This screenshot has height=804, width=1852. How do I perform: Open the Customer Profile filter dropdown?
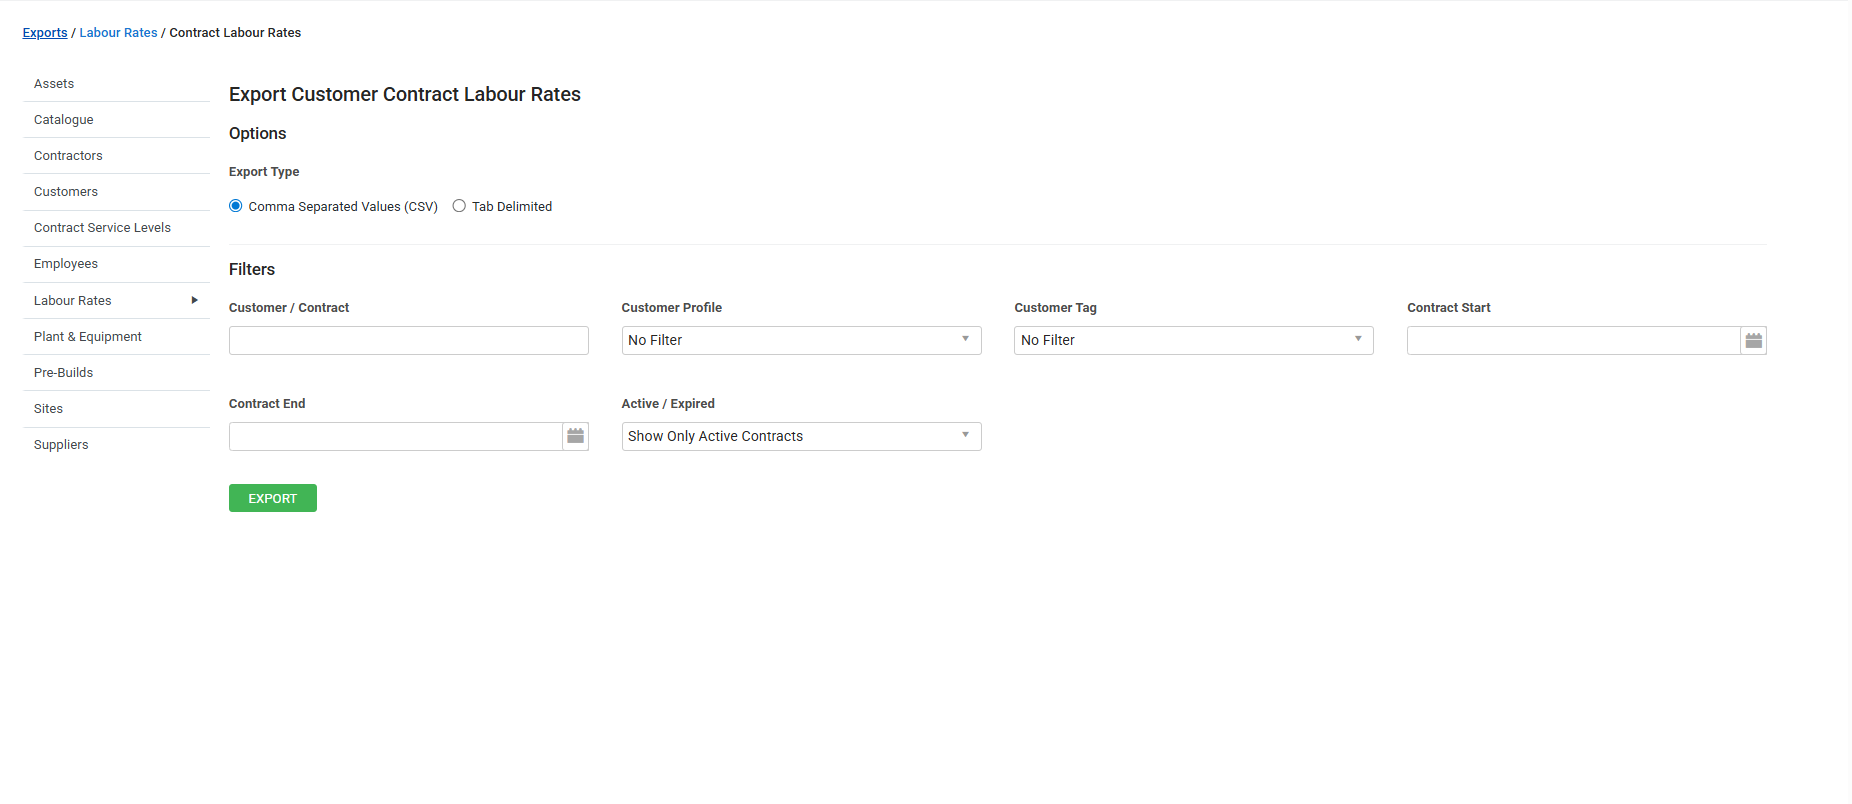click(801, 341)
